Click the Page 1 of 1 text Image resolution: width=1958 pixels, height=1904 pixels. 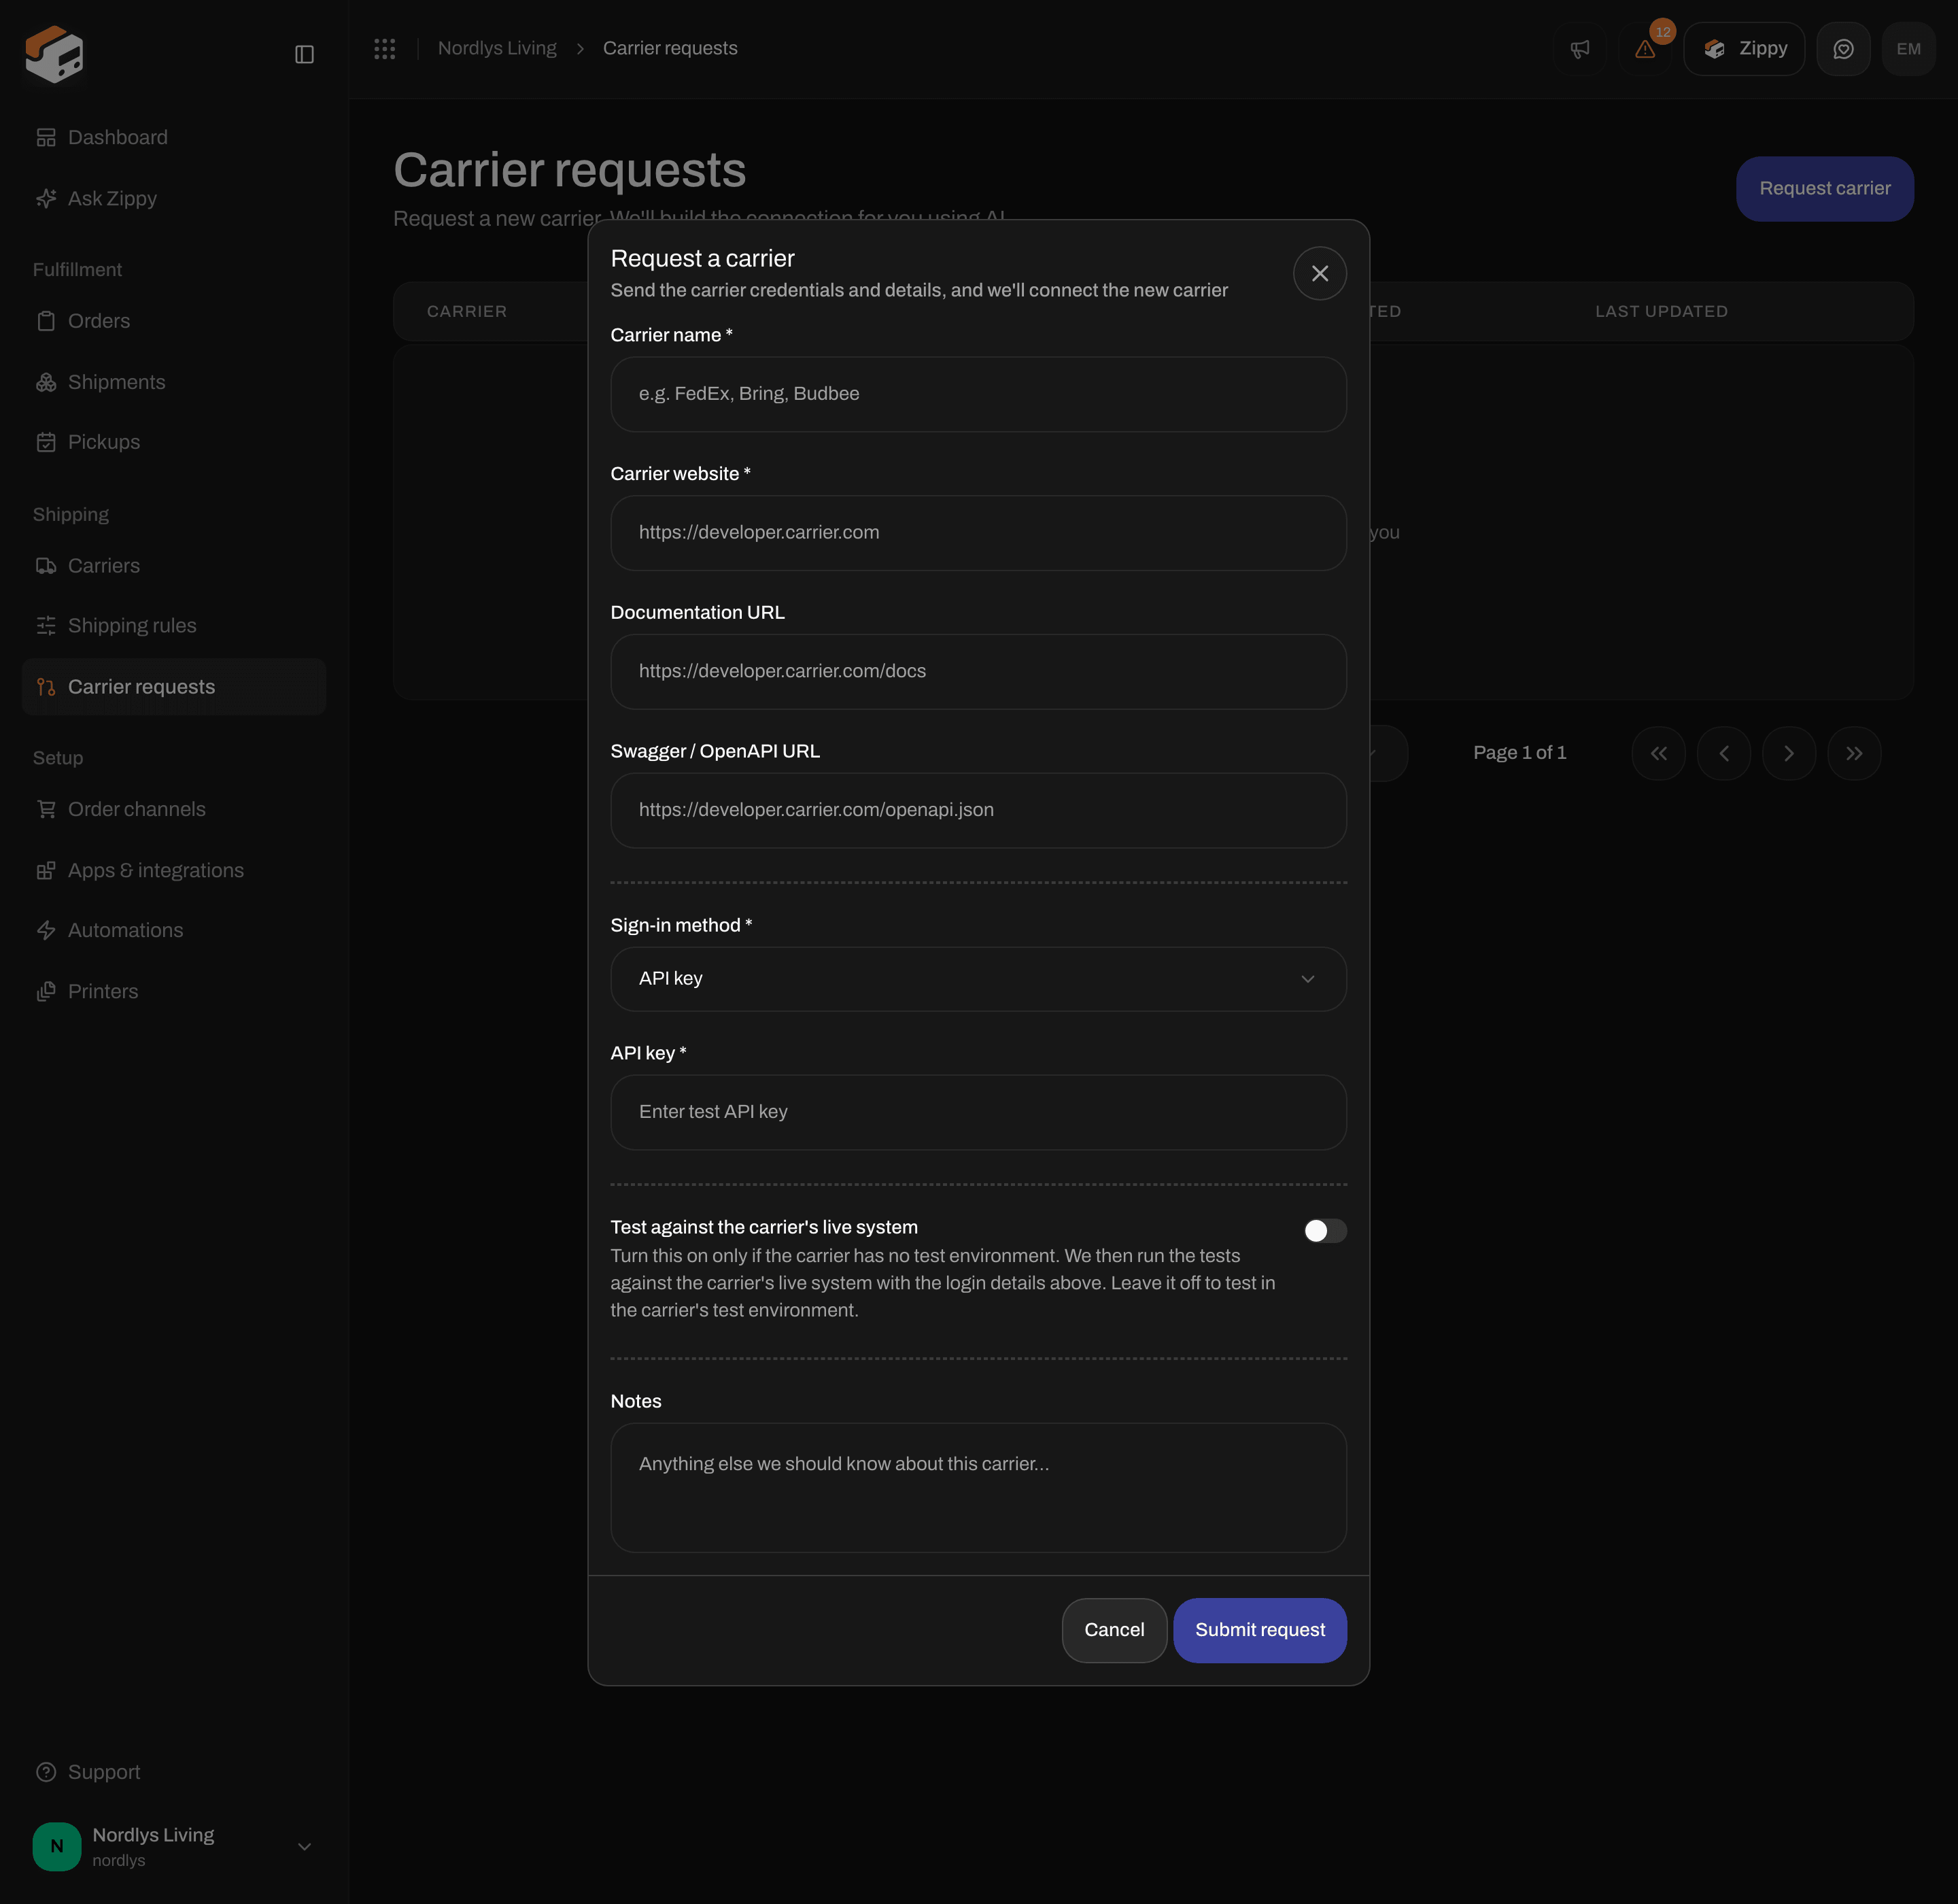(1519, 753)
